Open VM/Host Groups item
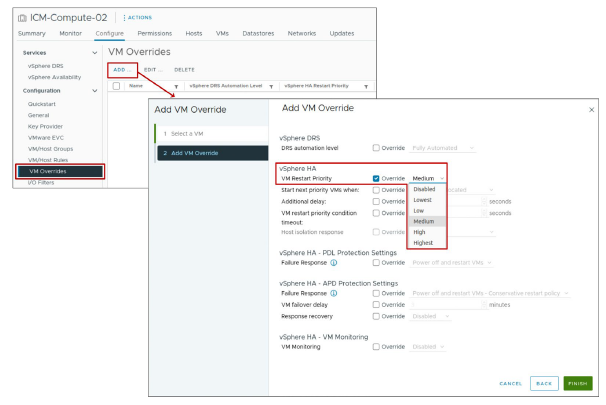The height and width of the screenshot is (405, 606). (x=51, y=149)
